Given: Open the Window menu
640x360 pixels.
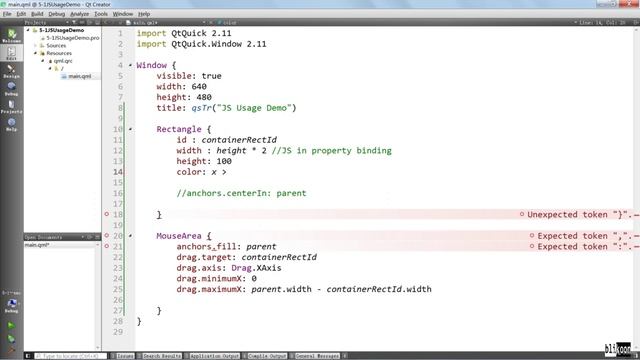Looking at the screenshot, I should point(122,14).
